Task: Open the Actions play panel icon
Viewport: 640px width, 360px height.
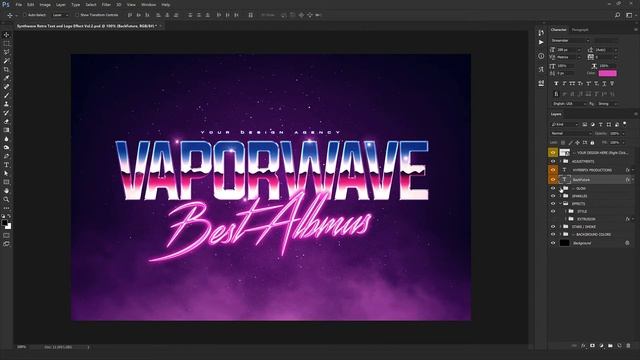Action: click(541, 42)
